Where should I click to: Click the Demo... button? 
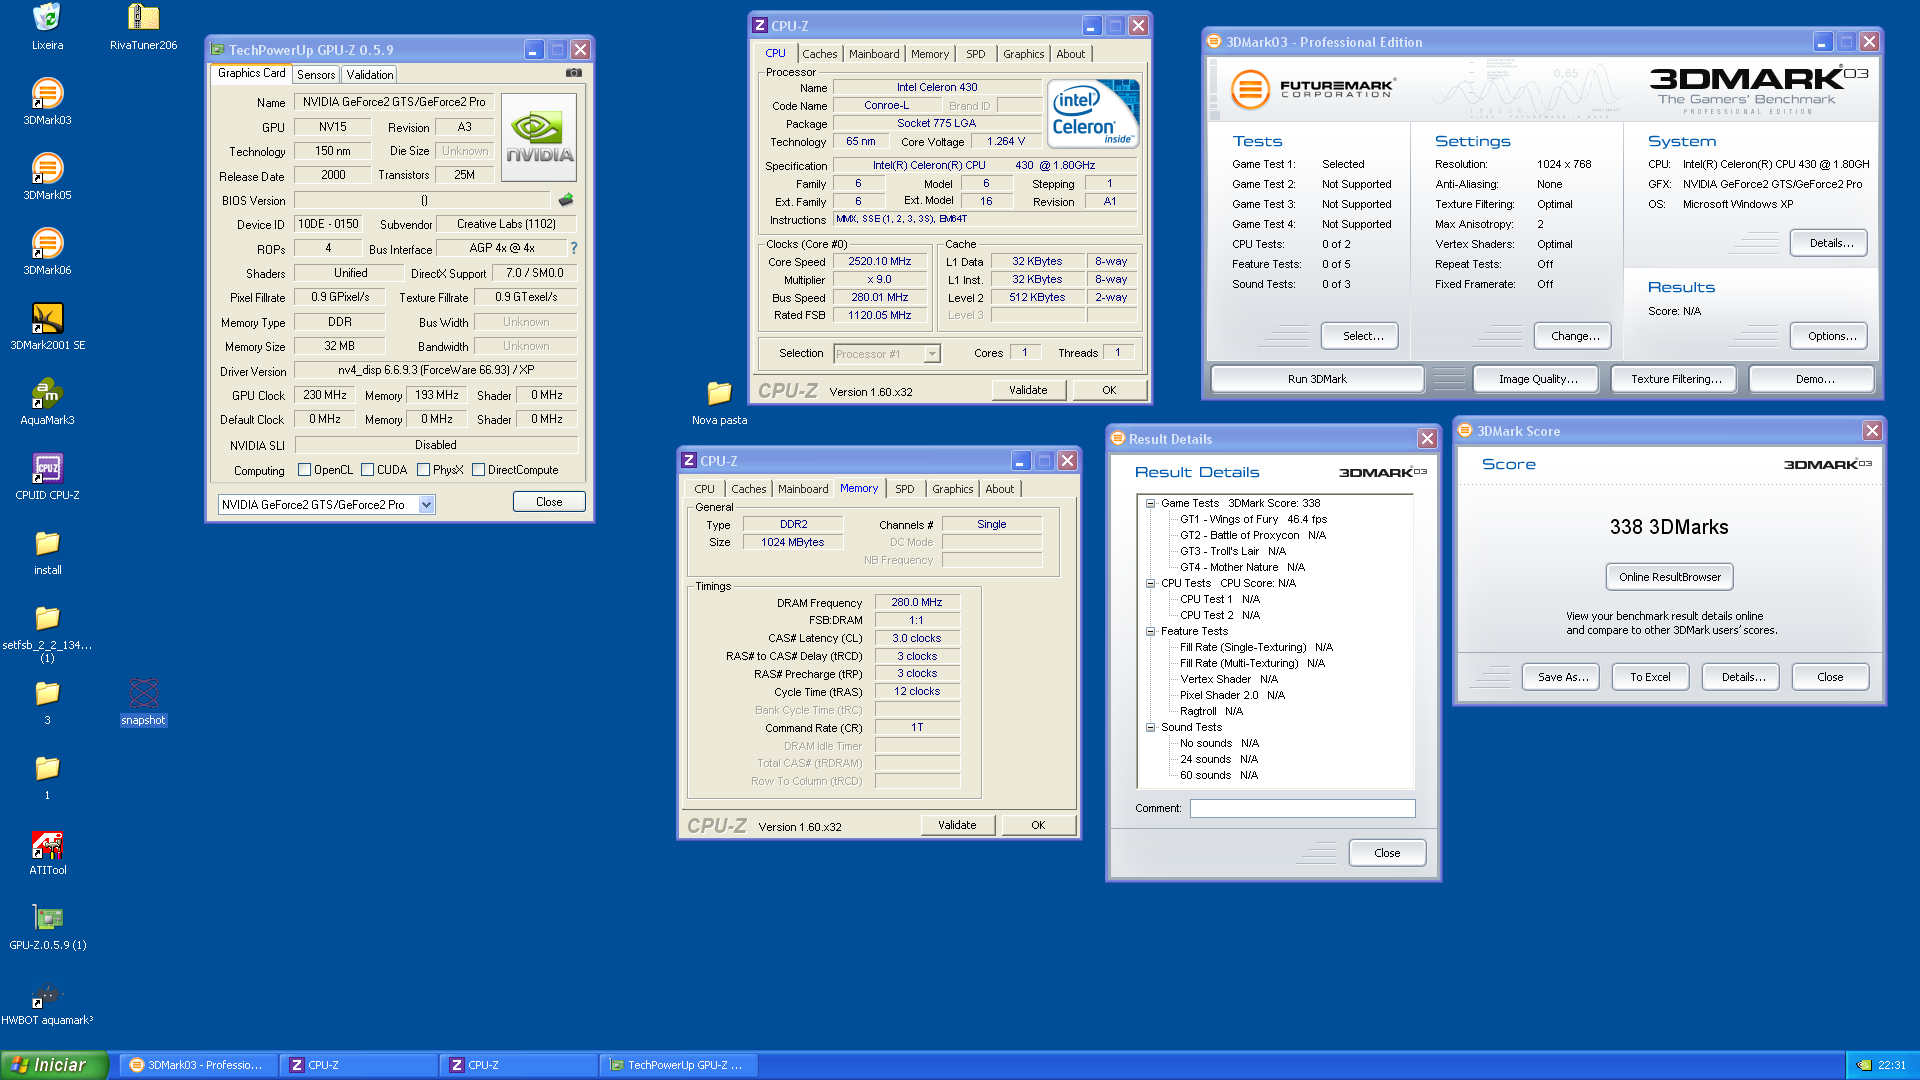(x=1814, y=379)
